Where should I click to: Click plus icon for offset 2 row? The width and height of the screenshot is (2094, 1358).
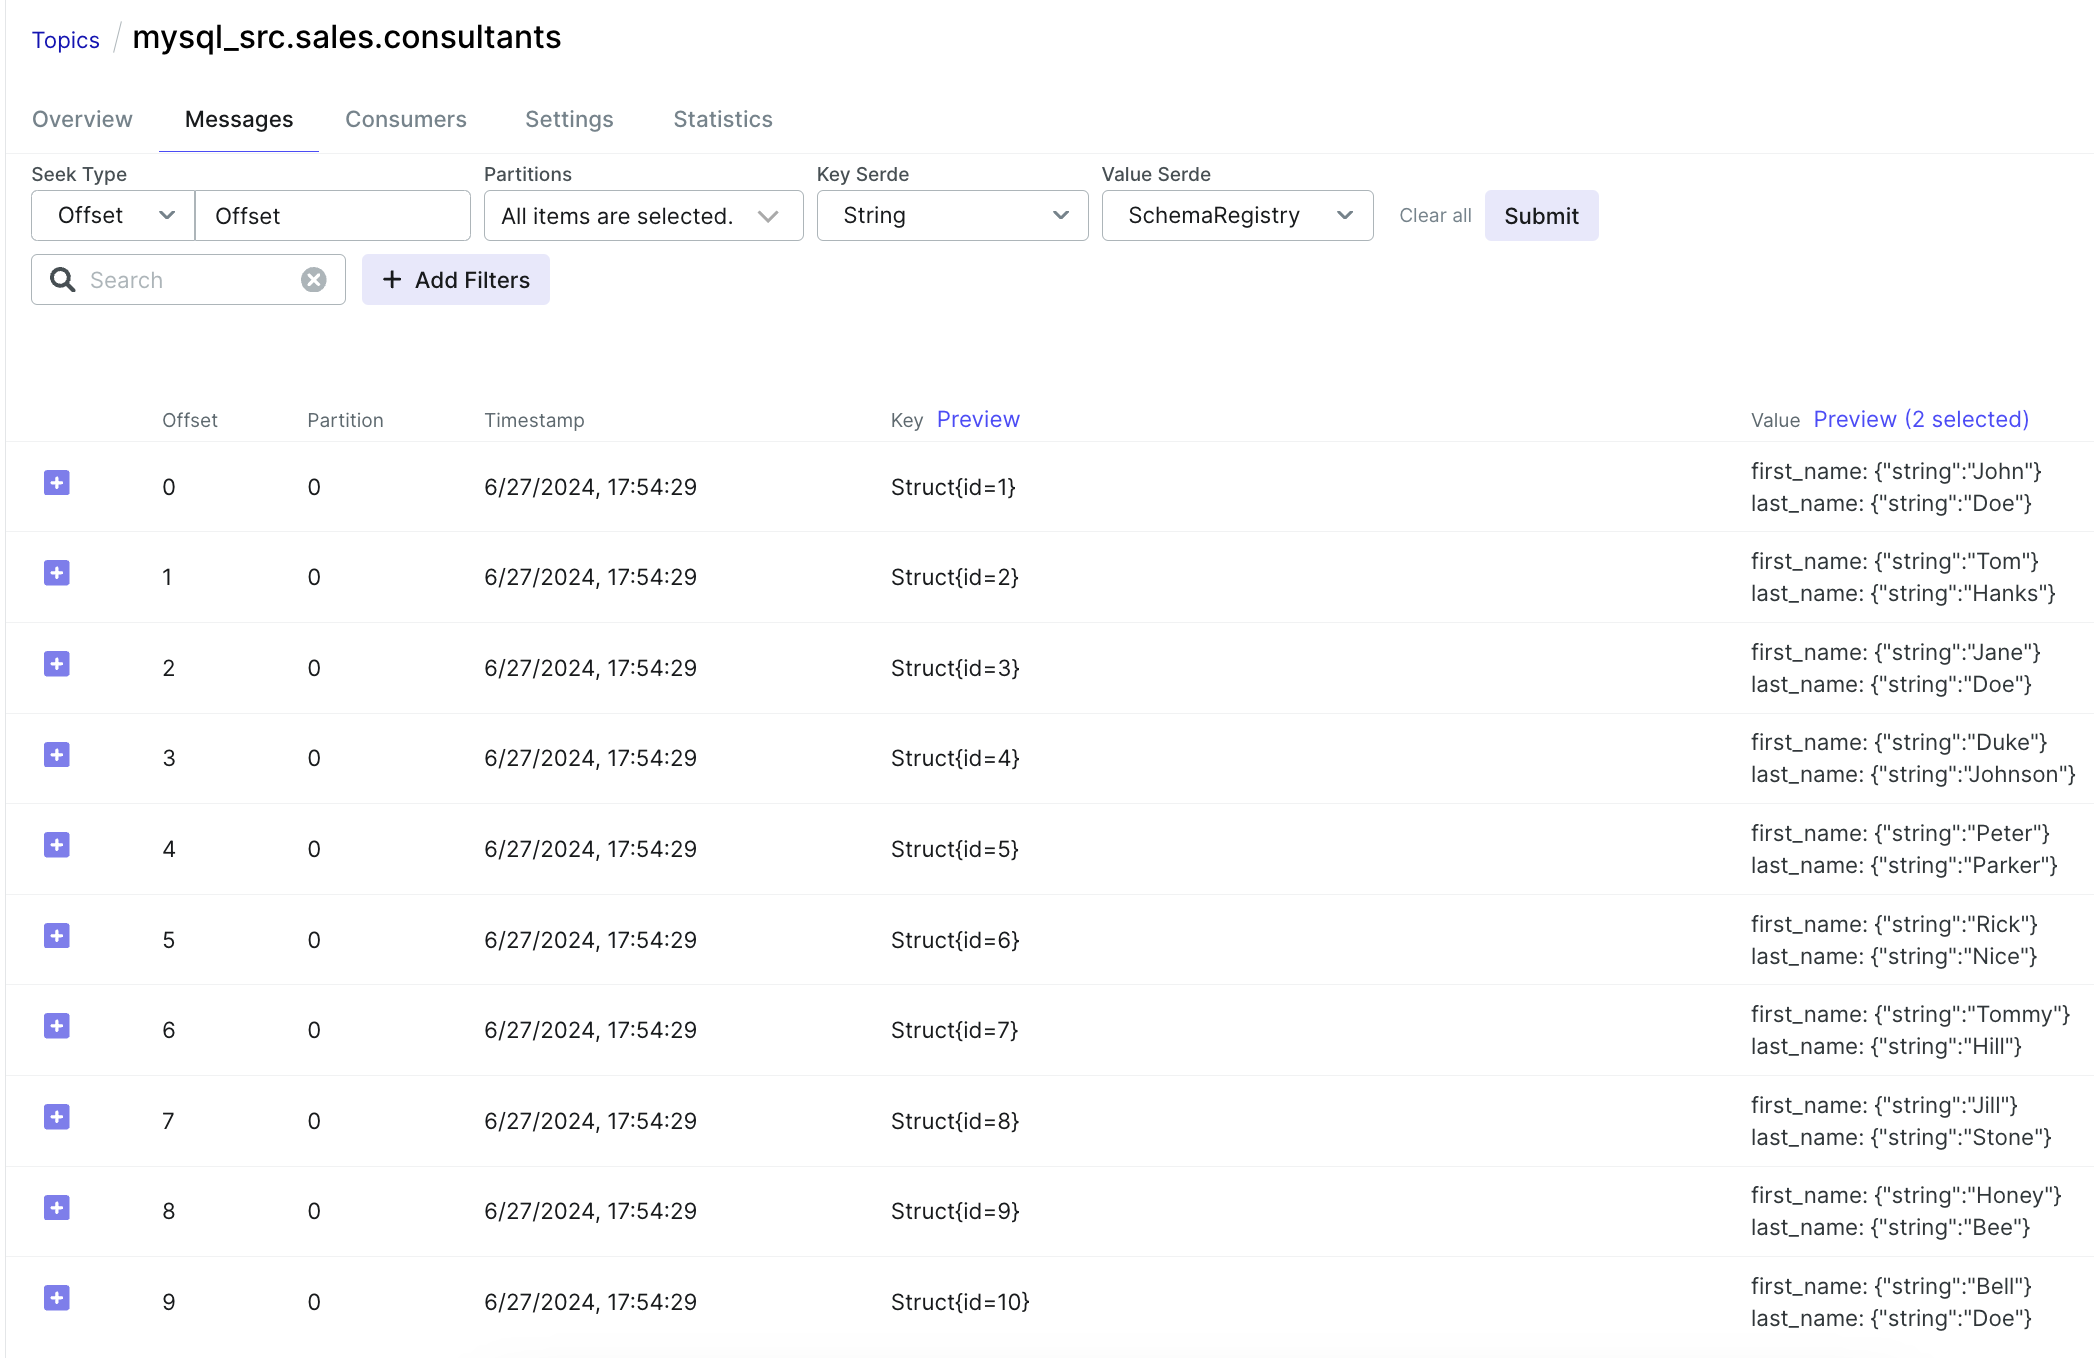click(x=57, y=664)
